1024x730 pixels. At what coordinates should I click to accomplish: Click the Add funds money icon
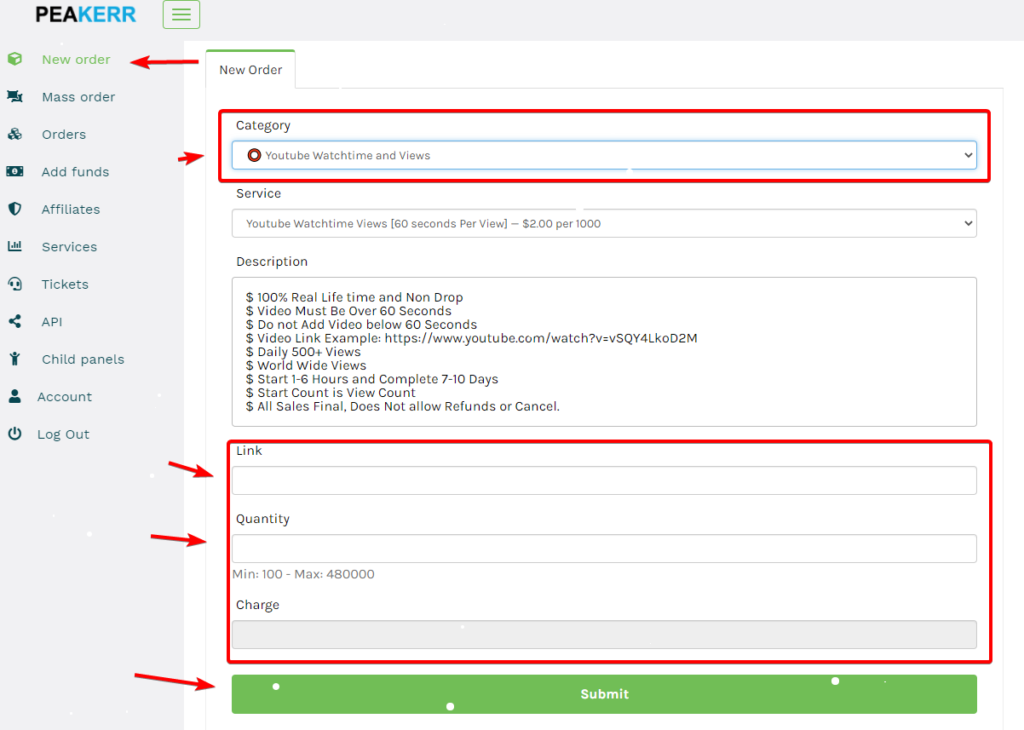pyautogui.click(x=15, y=172)
